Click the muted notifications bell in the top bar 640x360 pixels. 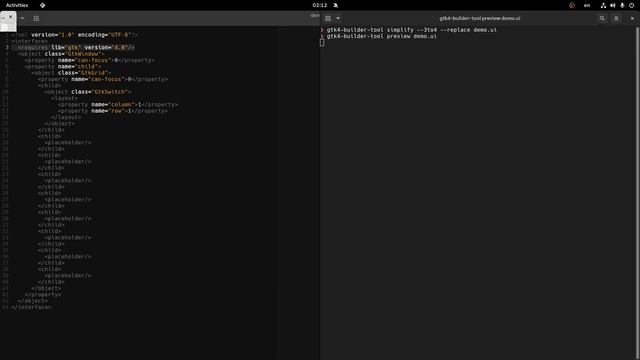[x=336, y=5]
